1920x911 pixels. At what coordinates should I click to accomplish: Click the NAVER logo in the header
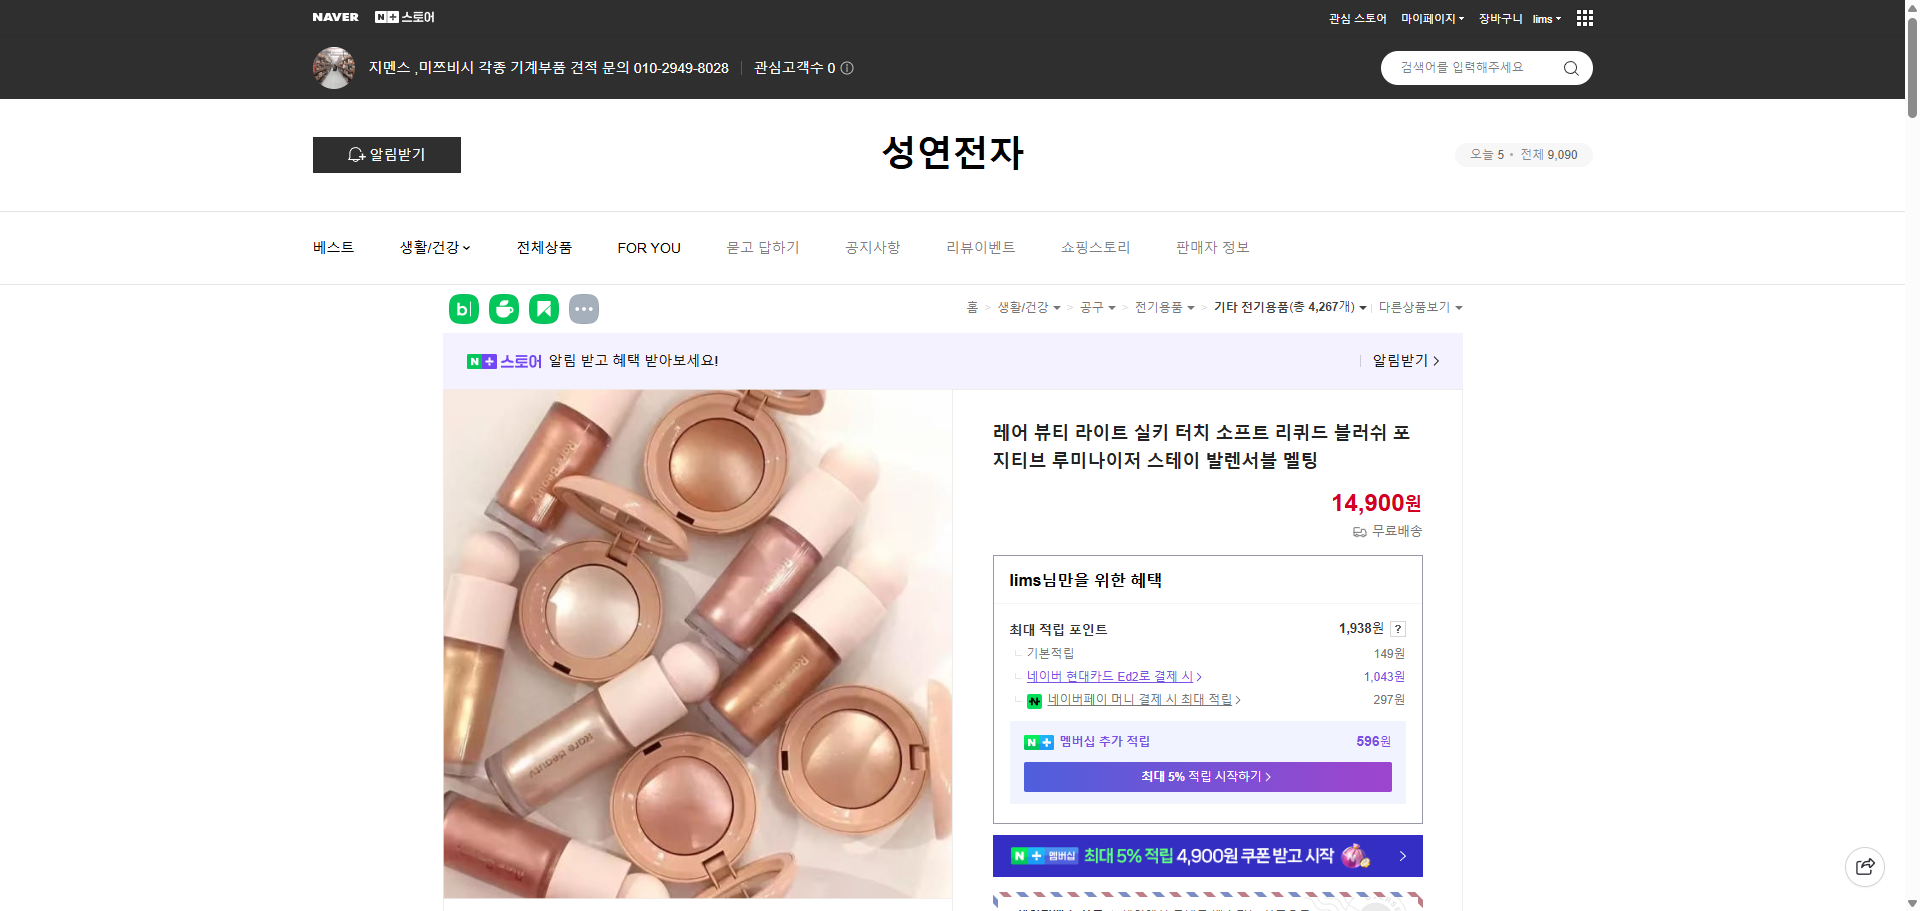(x=336, y=16)
